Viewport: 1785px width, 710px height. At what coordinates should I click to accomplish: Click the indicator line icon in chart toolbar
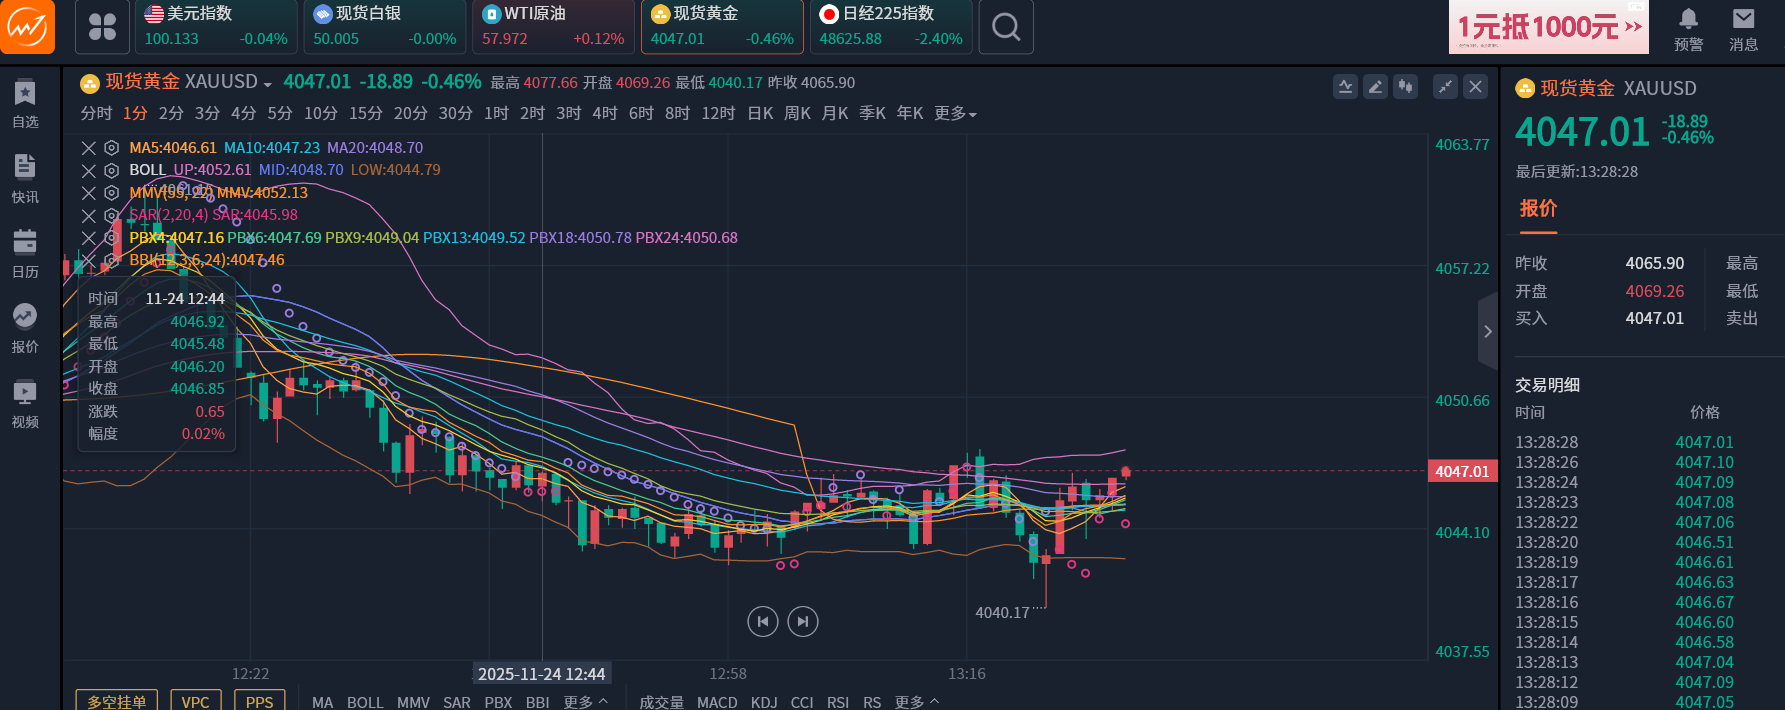[x=1345, y=87]
